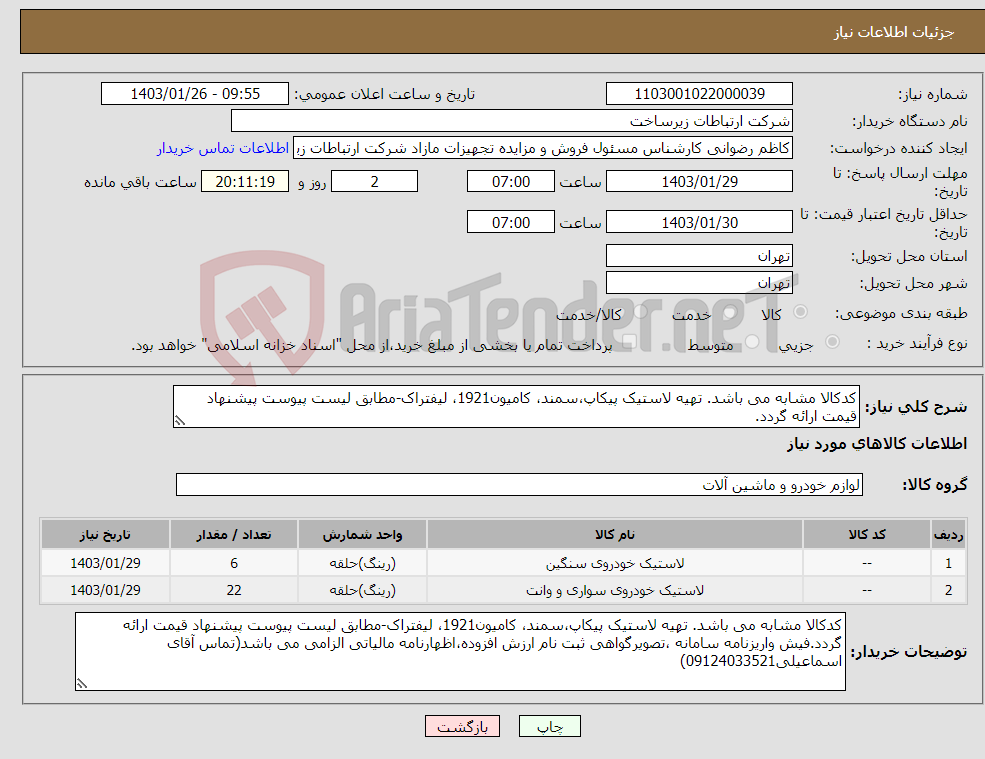
Task: Click the توضیحات خریدار notes textarea
Action: [460, 652]
